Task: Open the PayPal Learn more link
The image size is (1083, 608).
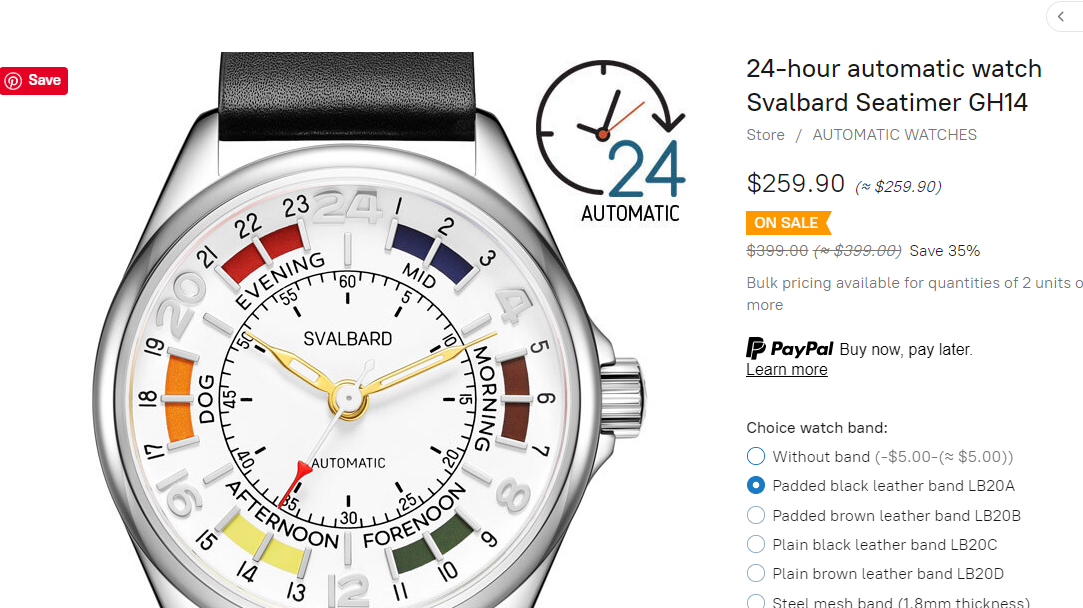Action: pos(787,370)
